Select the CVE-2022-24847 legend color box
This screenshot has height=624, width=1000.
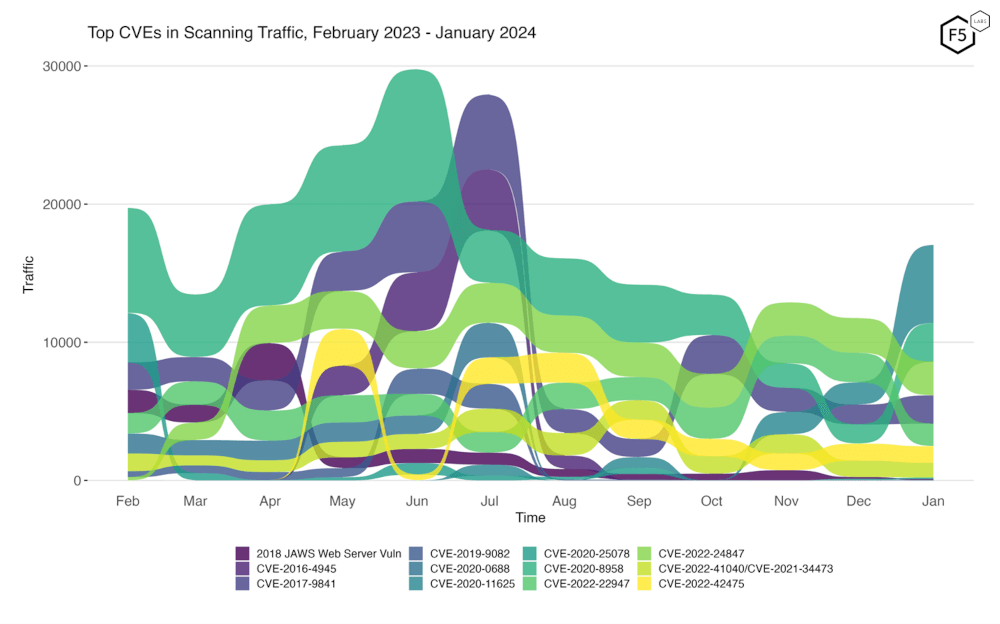[646, 553]
